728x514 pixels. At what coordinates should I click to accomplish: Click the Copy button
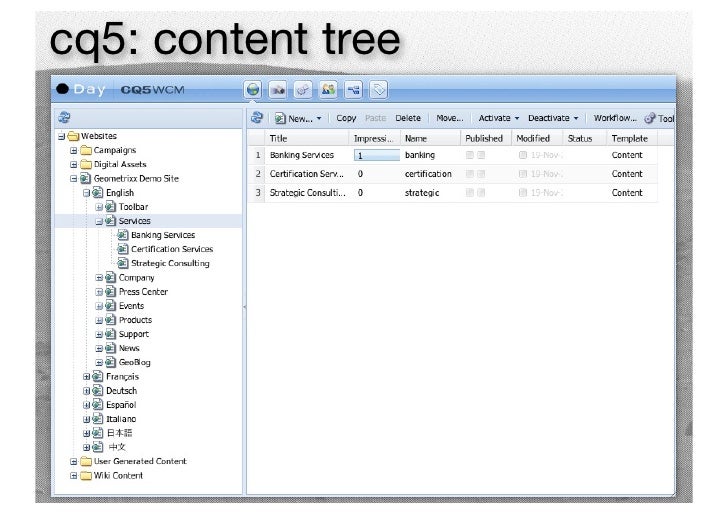(x=346, y=118)
